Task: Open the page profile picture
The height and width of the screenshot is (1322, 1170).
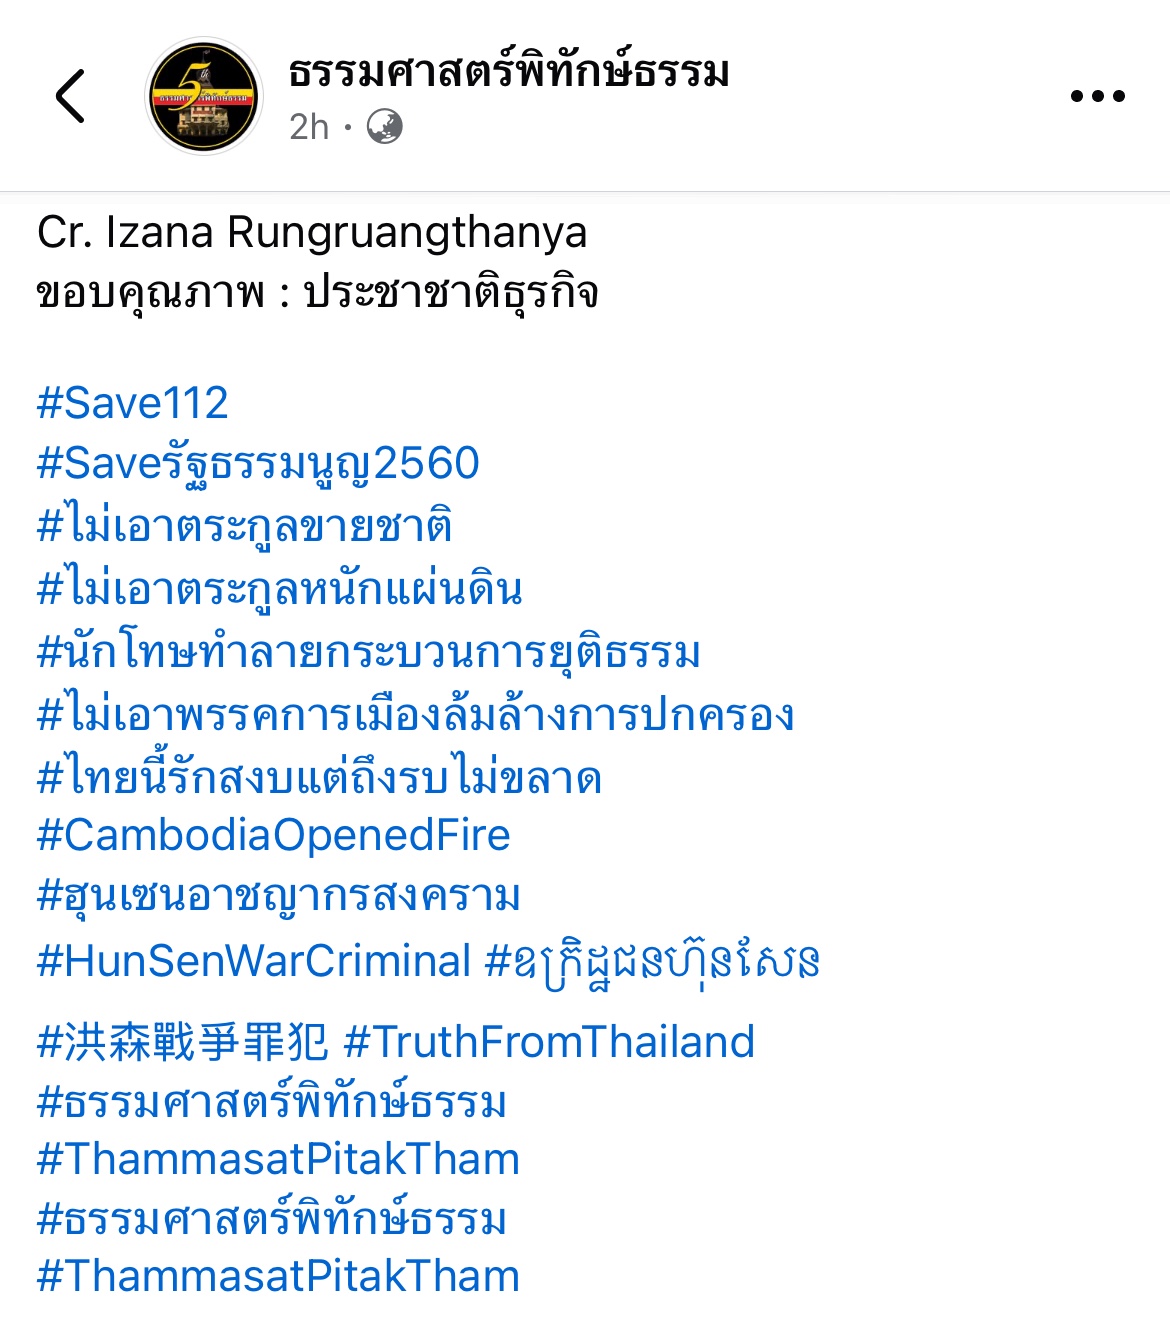Action: tap(204, 96)
